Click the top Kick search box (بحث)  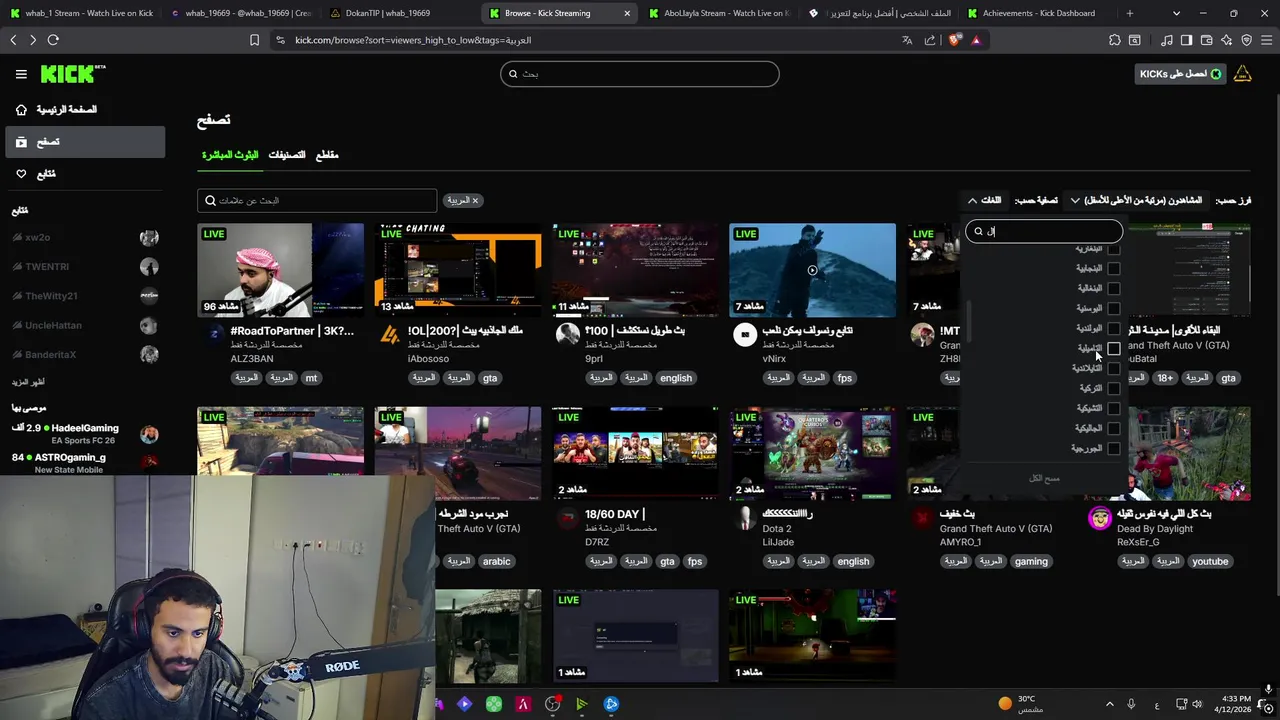(x=639, y=74)
